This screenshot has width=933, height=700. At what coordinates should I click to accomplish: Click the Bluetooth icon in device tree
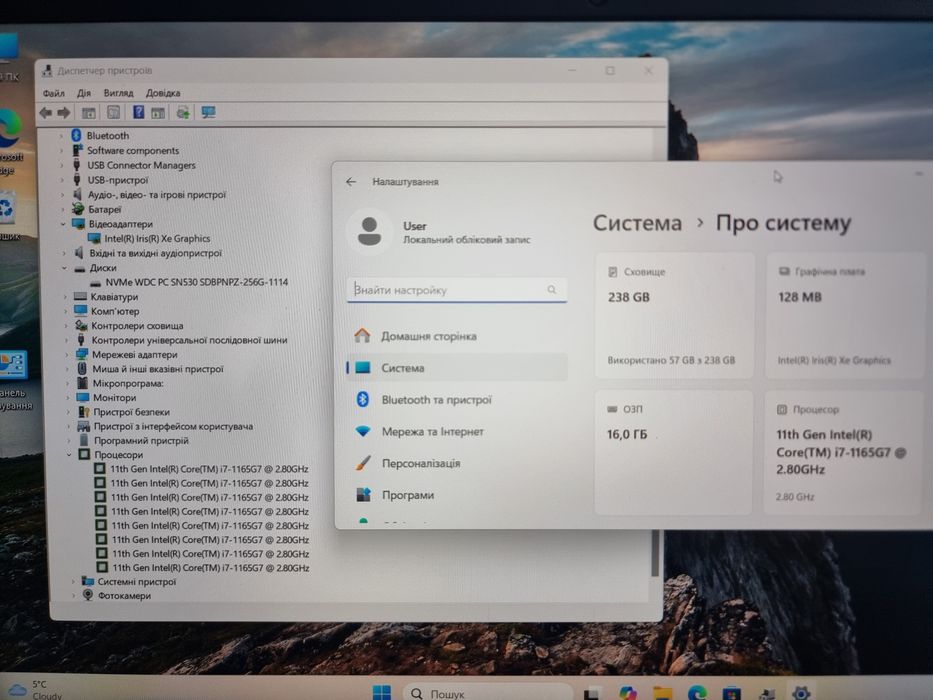pyautogui.click(x=76, y=136)
